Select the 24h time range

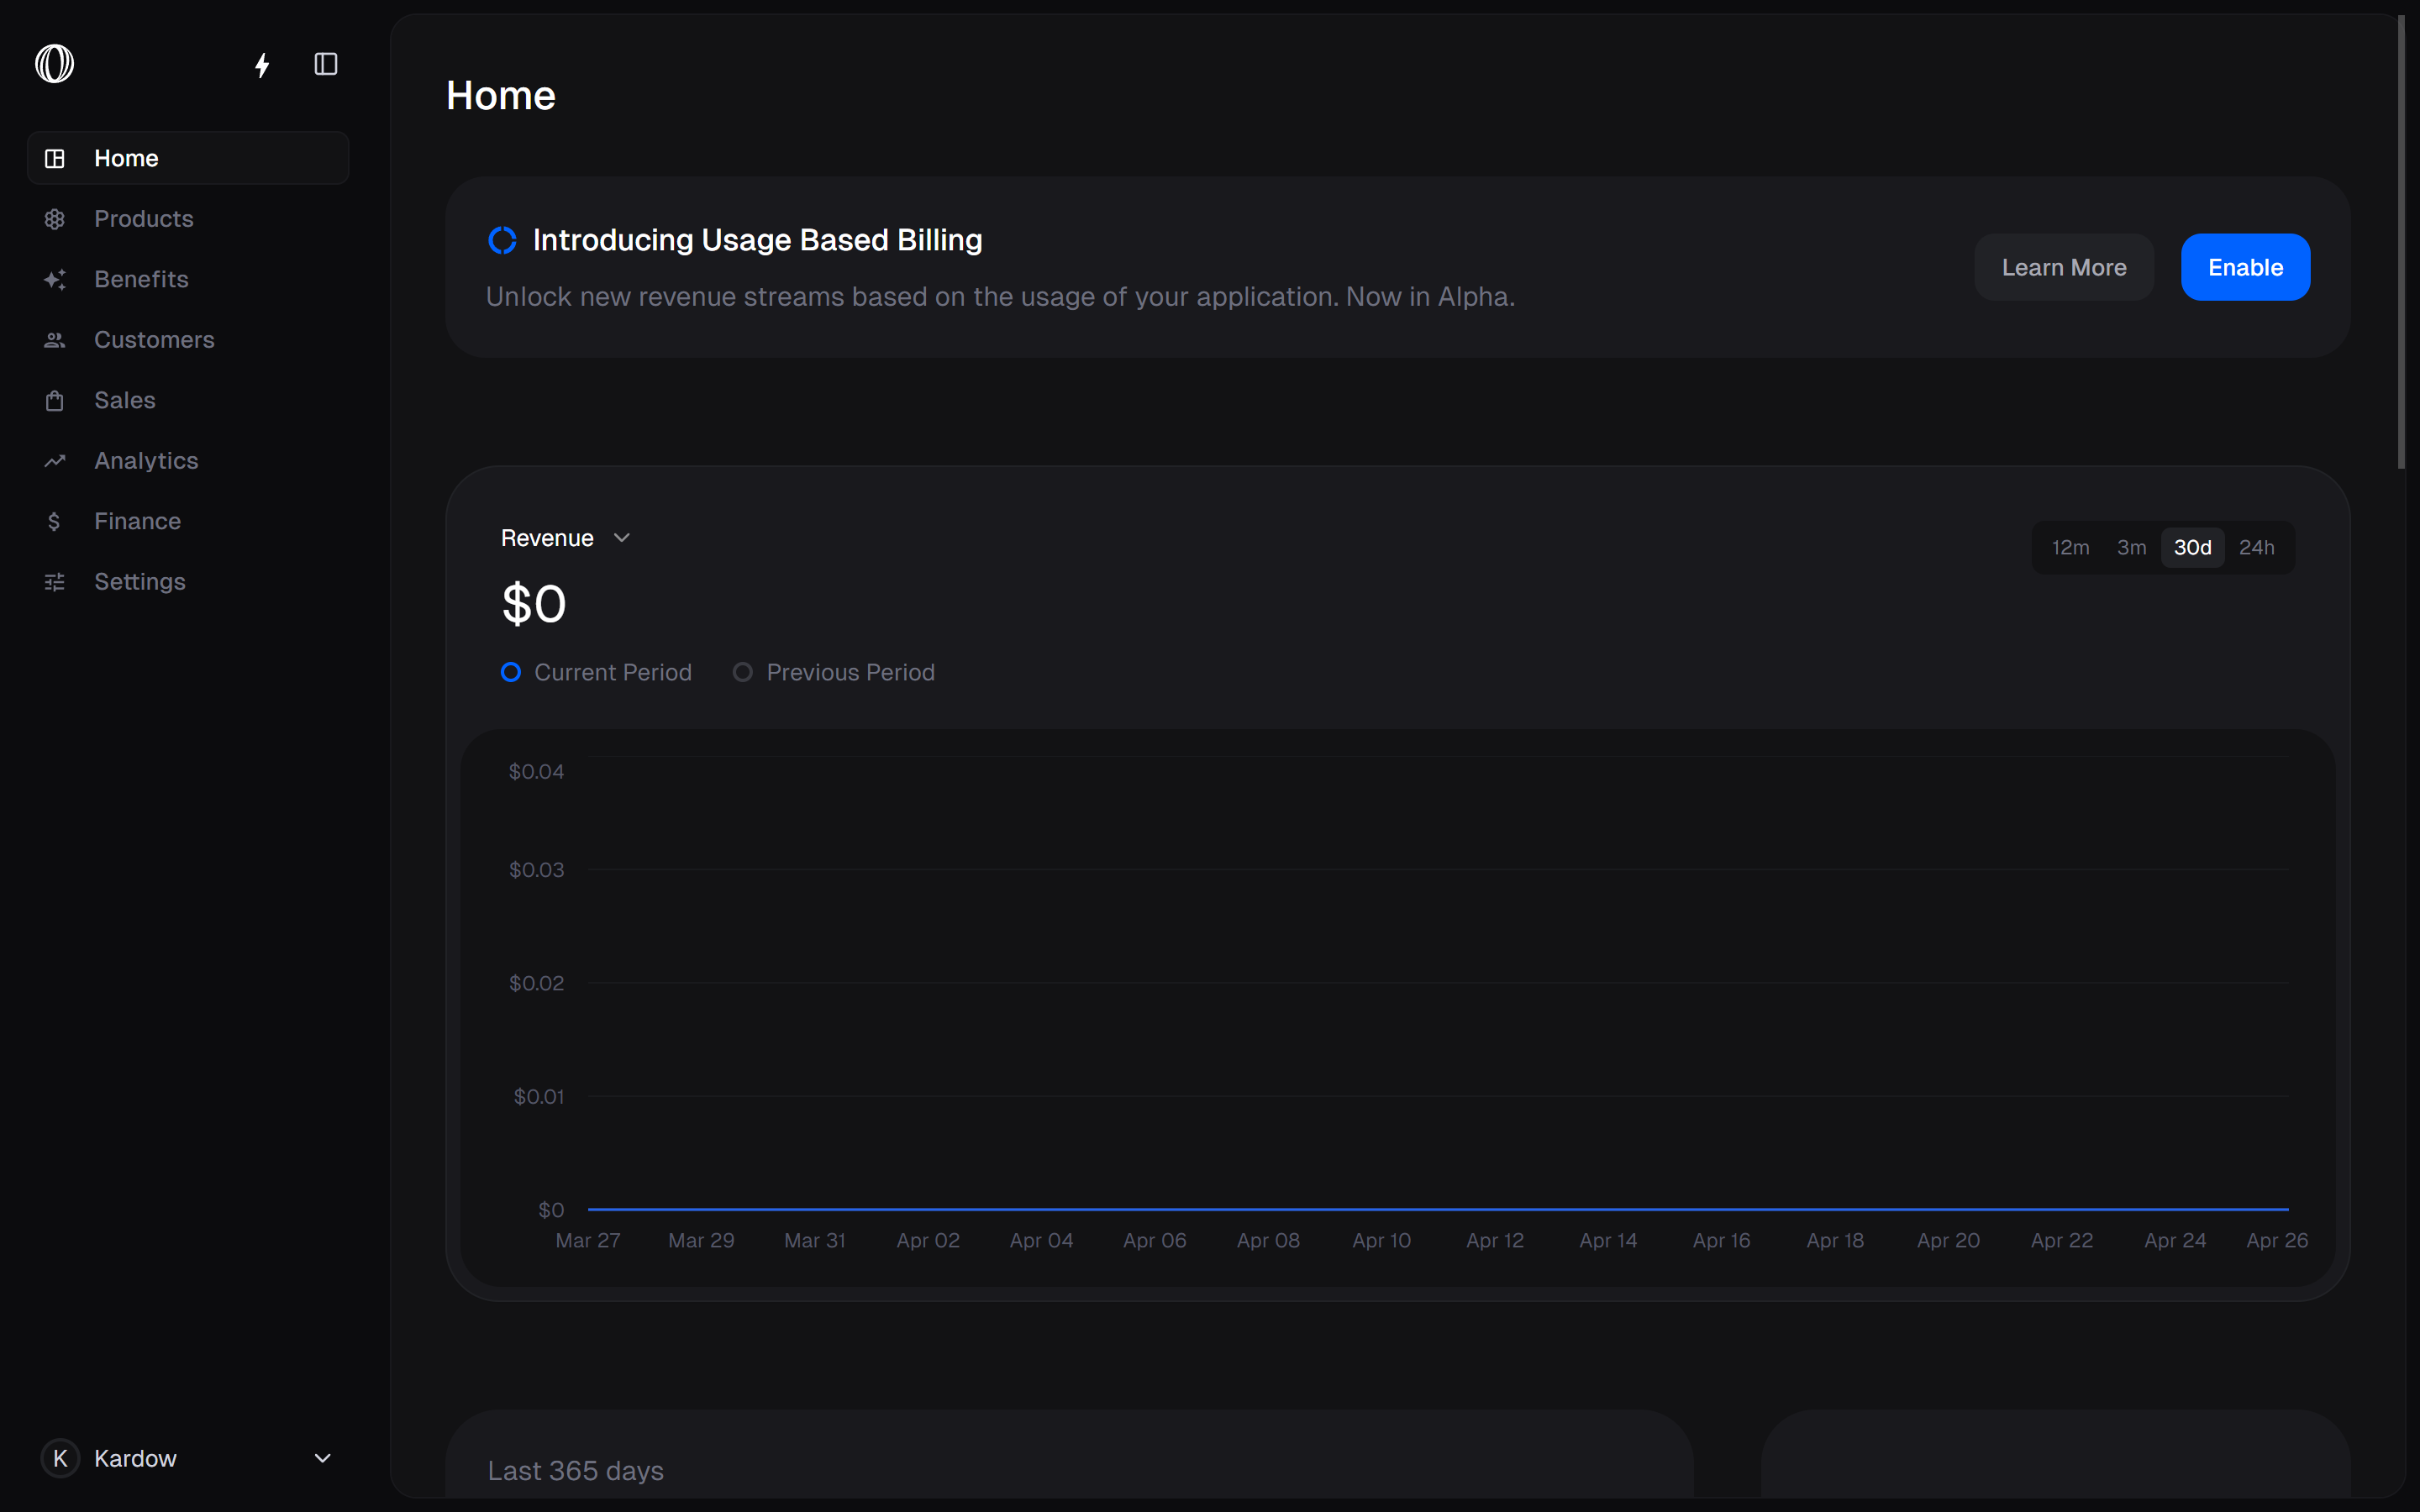2256,548
